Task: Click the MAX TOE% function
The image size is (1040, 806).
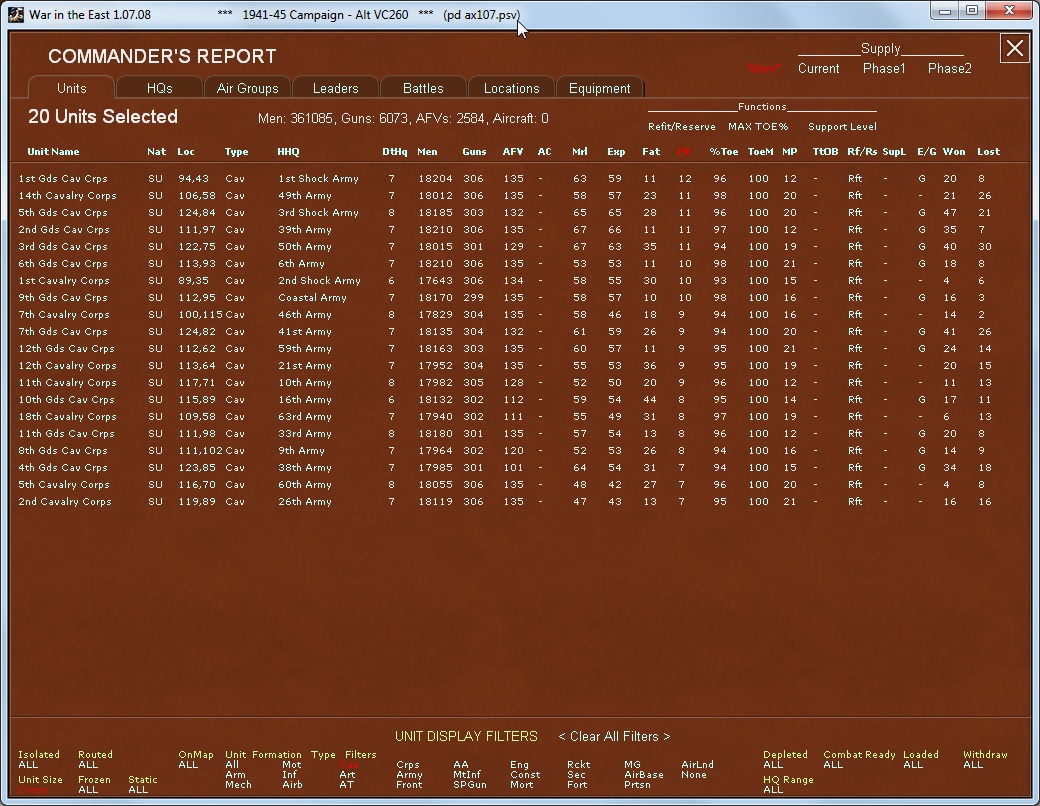Action: tap(758, 127)
